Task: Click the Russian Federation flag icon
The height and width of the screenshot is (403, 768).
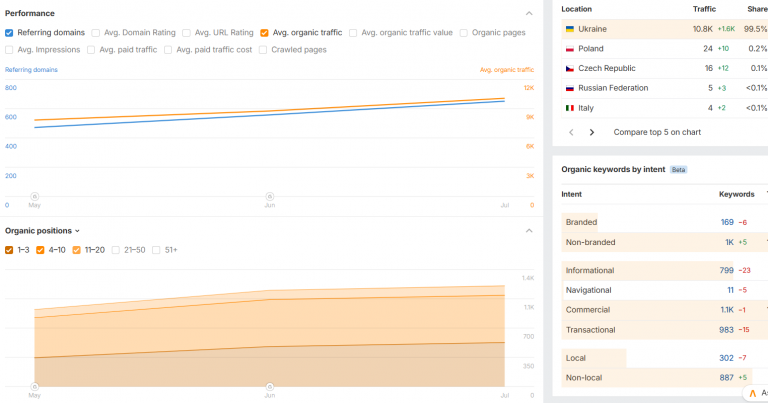Action: [570, 88]
